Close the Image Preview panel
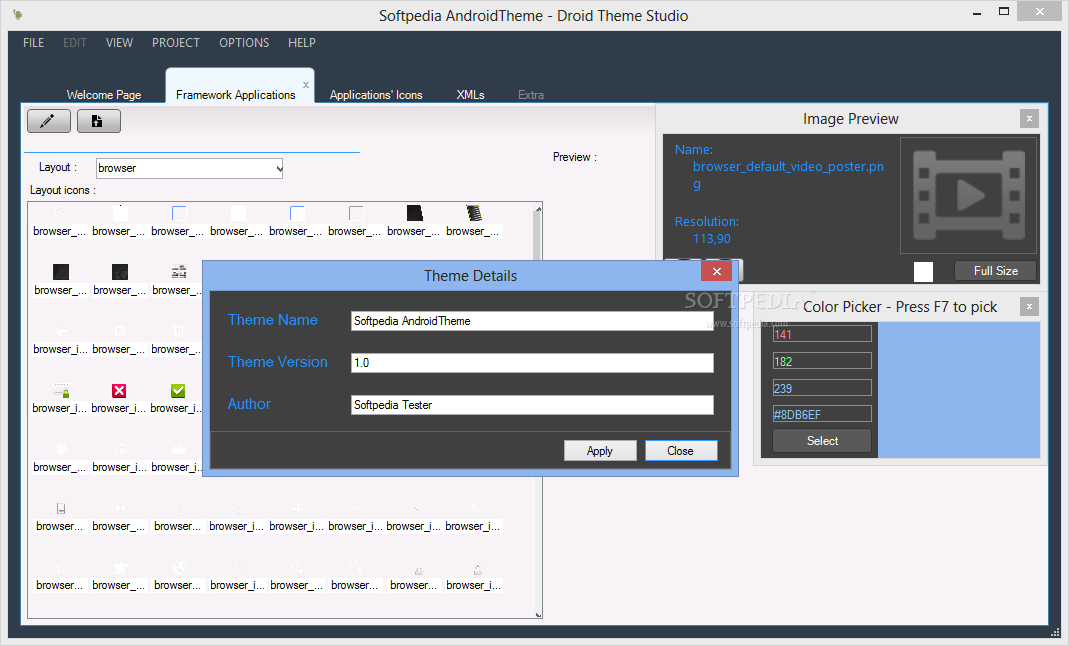 [x=1029, y=119]
